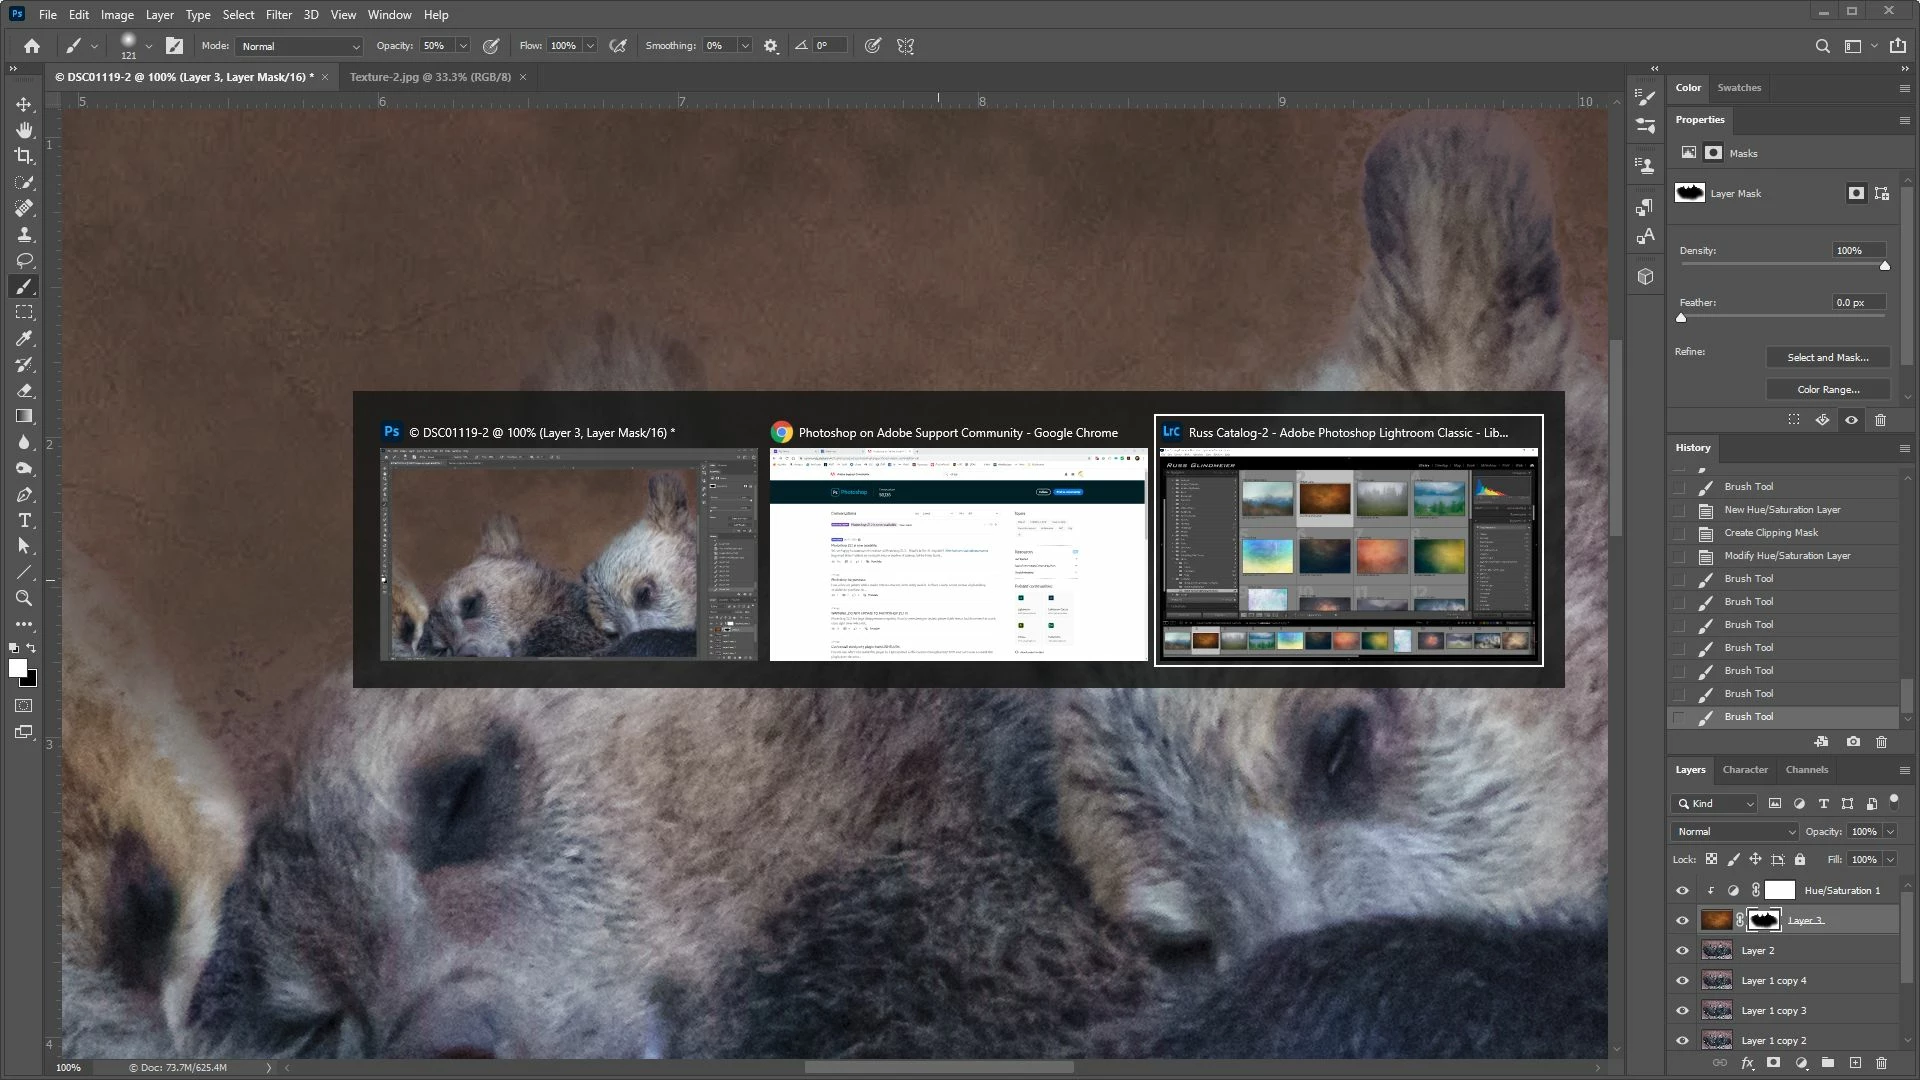The width and height of the screenshot is (1920, 1080).
Task: Select the Clone Stamp tool
Action: [x=24, y=234]
